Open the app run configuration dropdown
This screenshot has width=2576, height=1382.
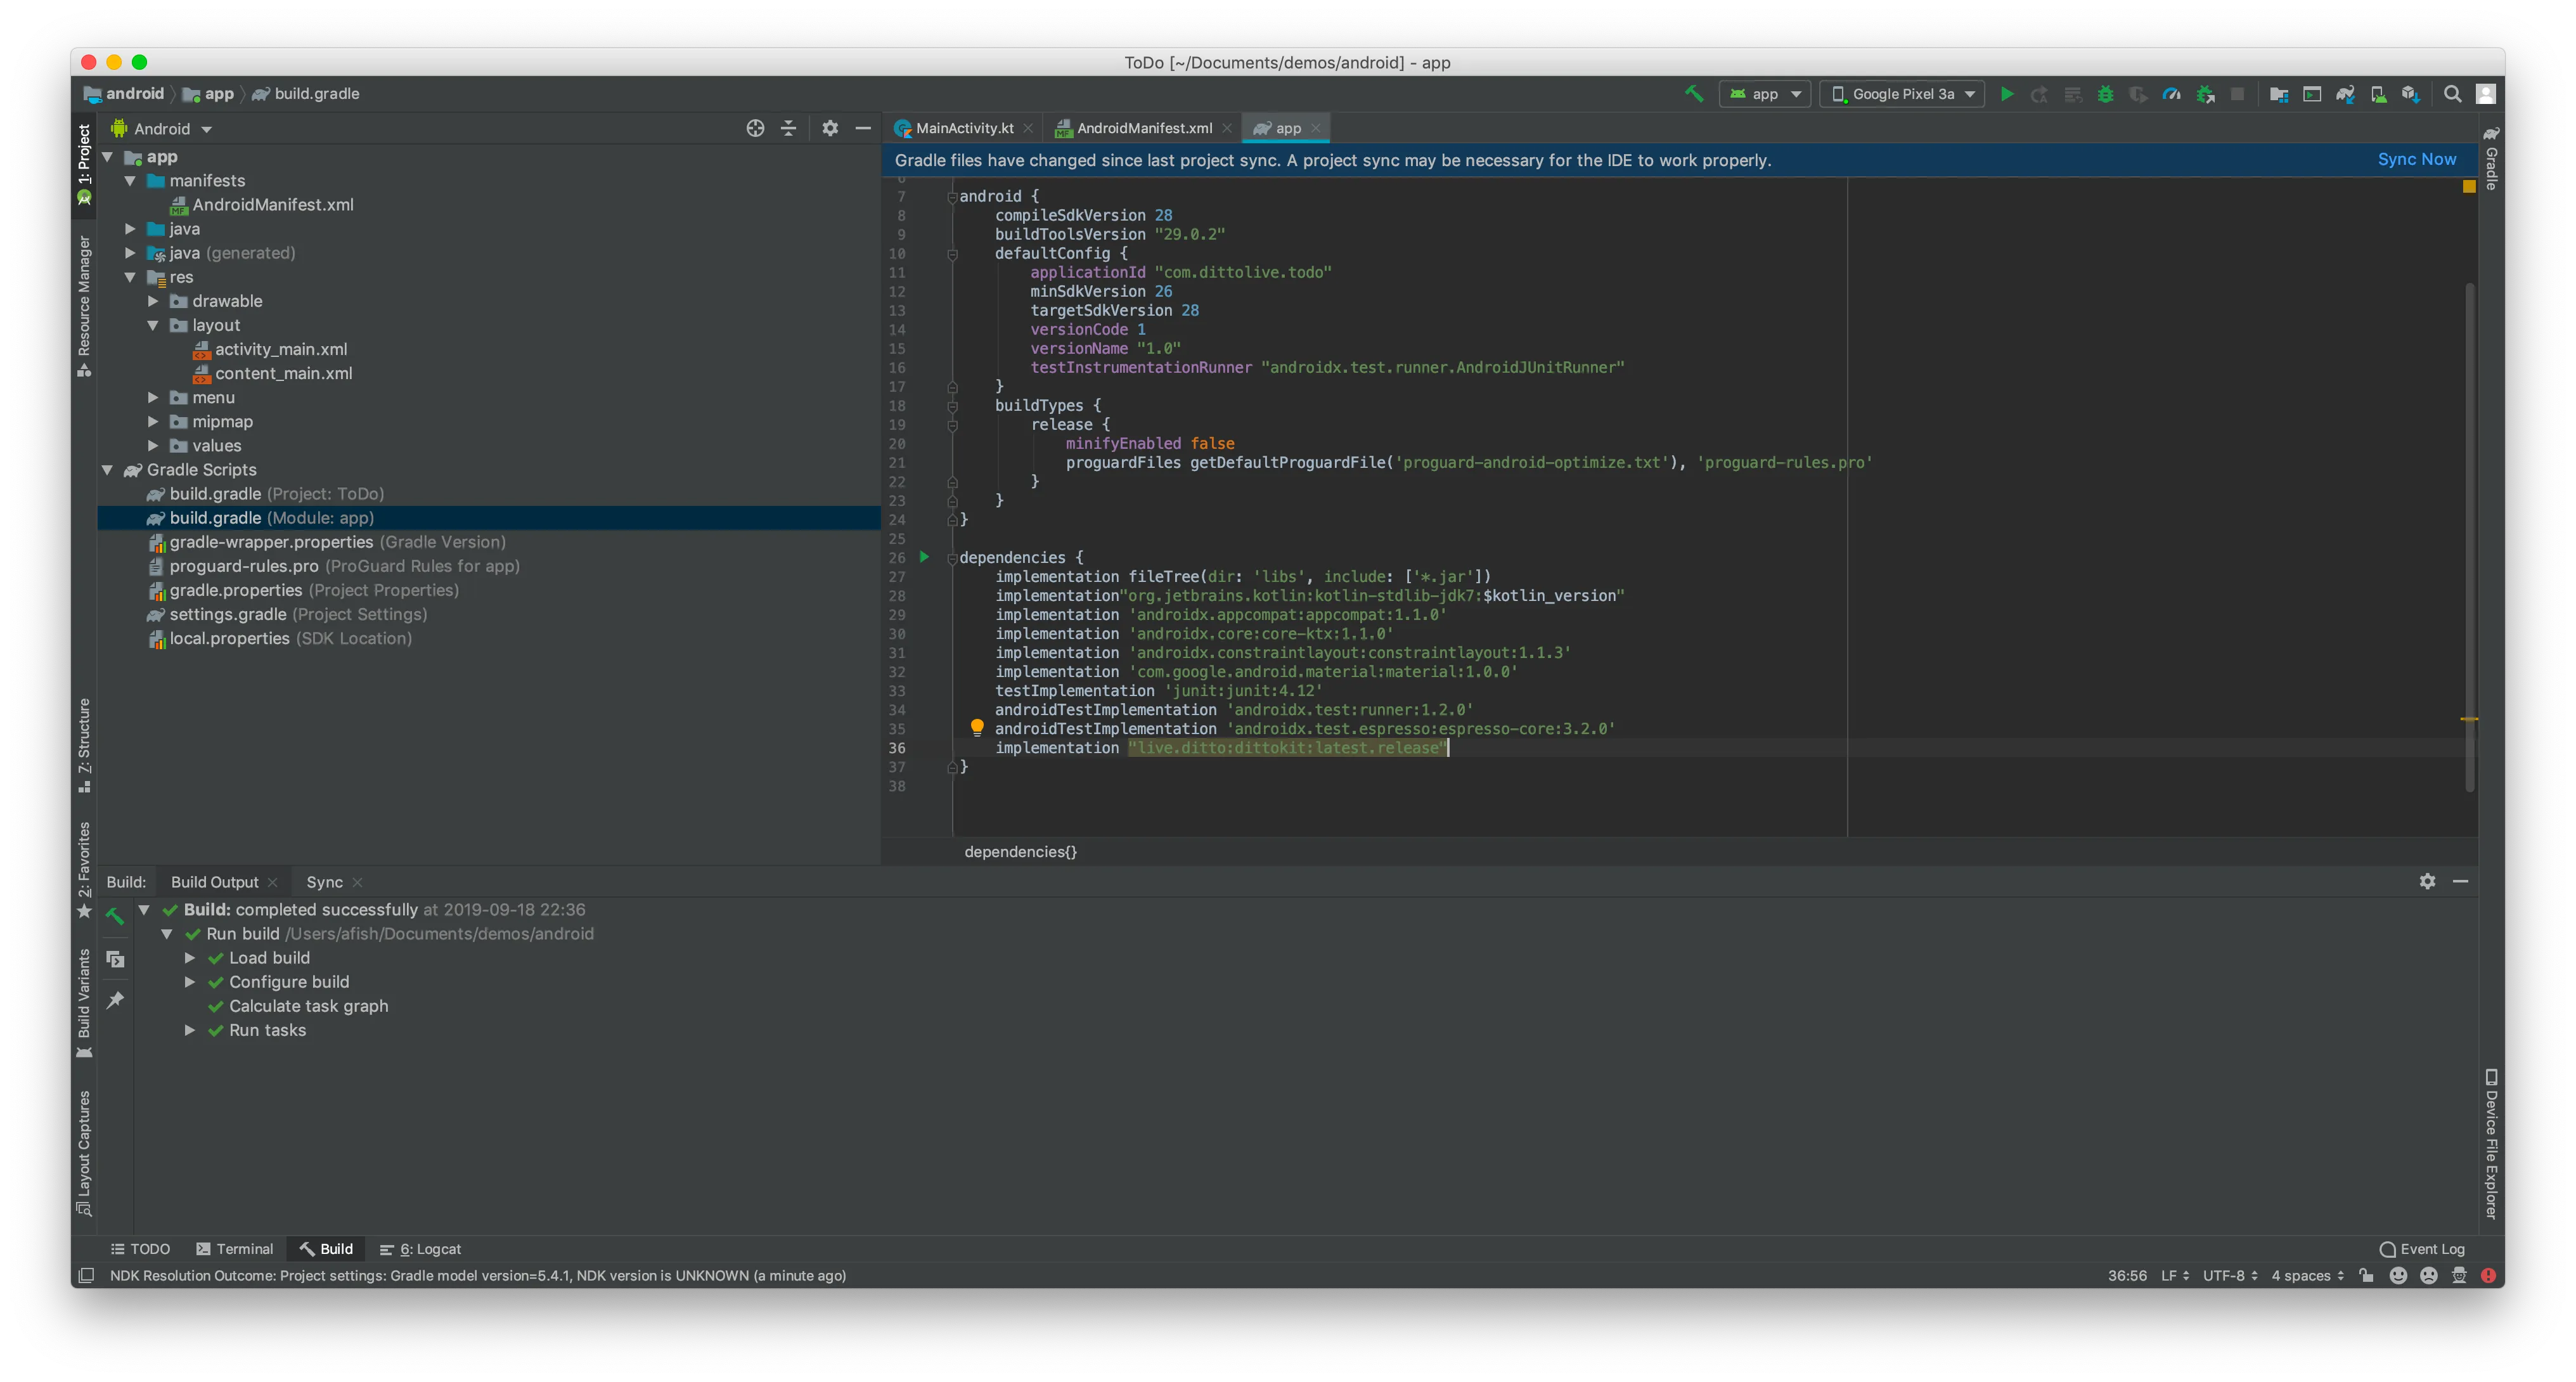(x=1765, y=94)
